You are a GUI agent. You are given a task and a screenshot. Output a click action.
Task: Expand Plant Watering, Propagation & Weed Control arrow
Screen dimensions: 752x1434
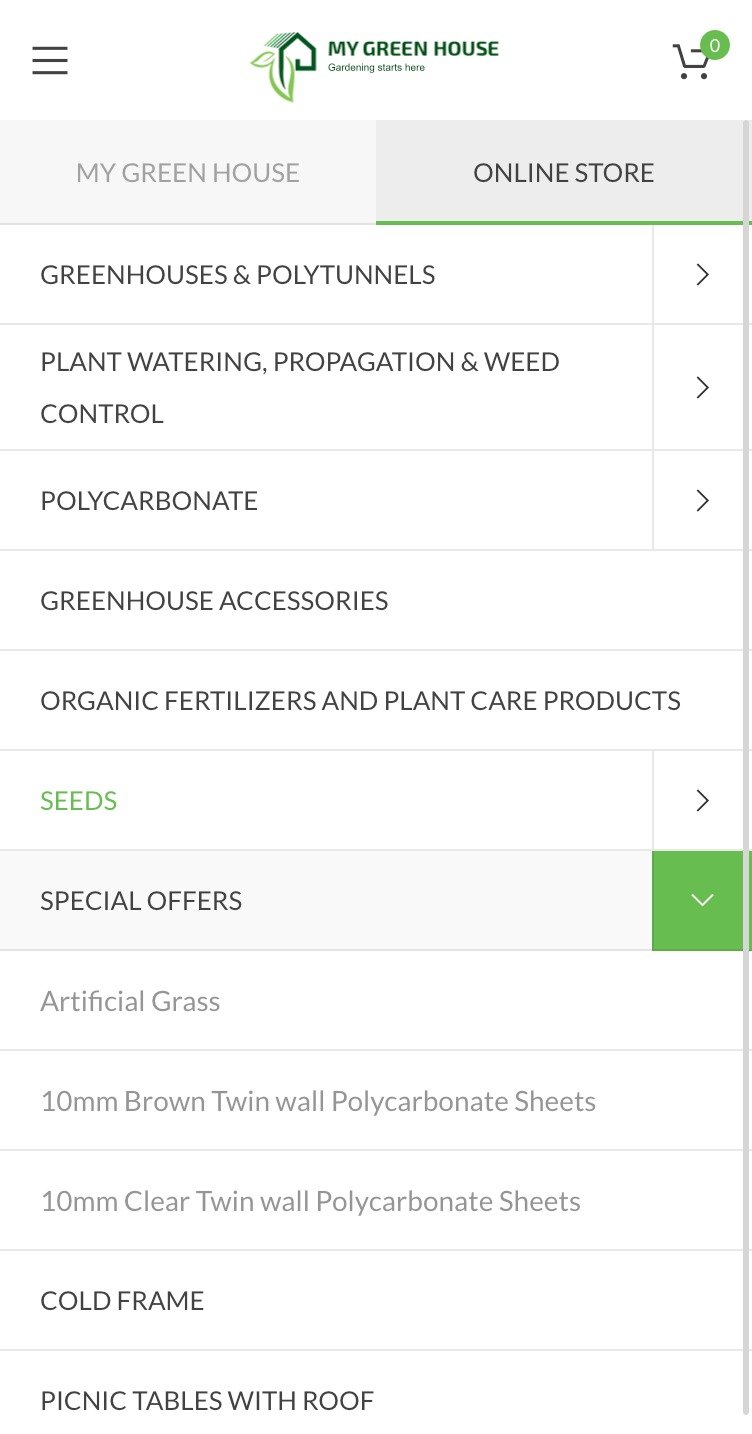[x=702, y=388]
